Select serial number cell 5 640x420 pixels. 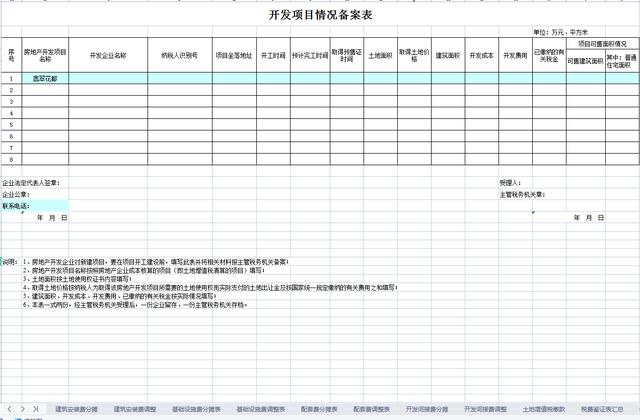pos(11,124)
